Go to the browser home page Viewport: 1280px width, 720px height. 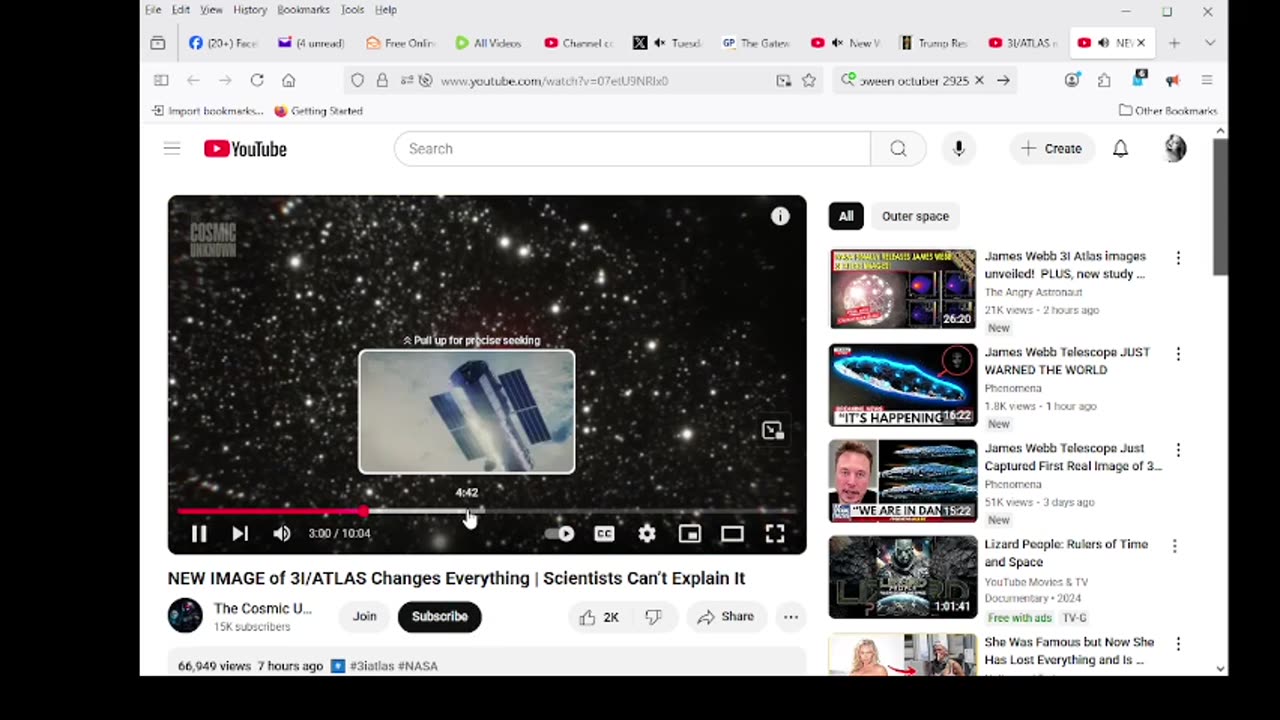pos(289,80)
